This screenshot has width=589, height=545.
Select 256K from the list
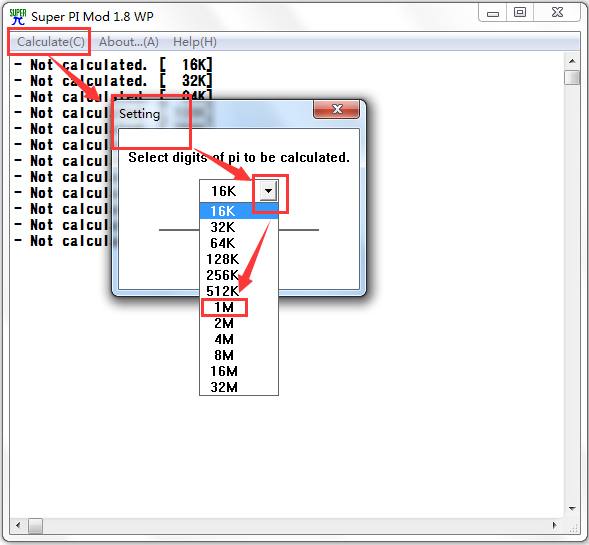click(239, 275)
